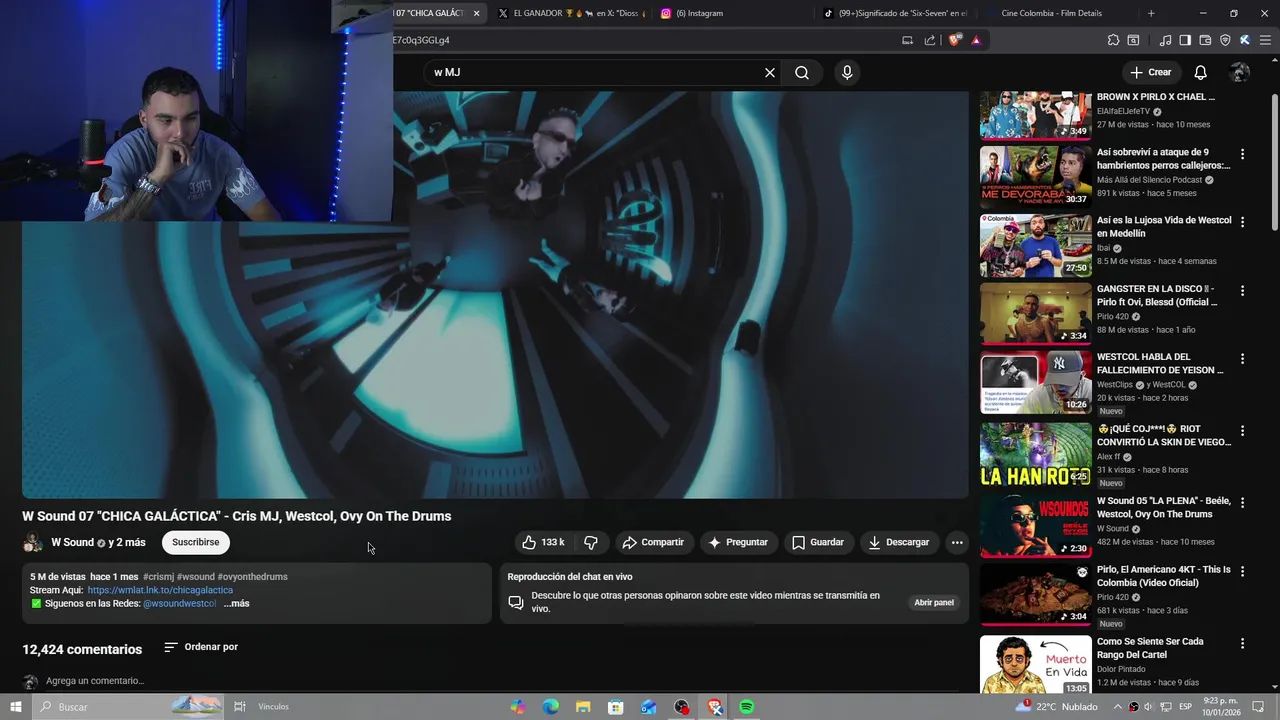Screen dimensions: 1280x720
Task: Clear the YouTube search box with X
Action: (770, 72)
